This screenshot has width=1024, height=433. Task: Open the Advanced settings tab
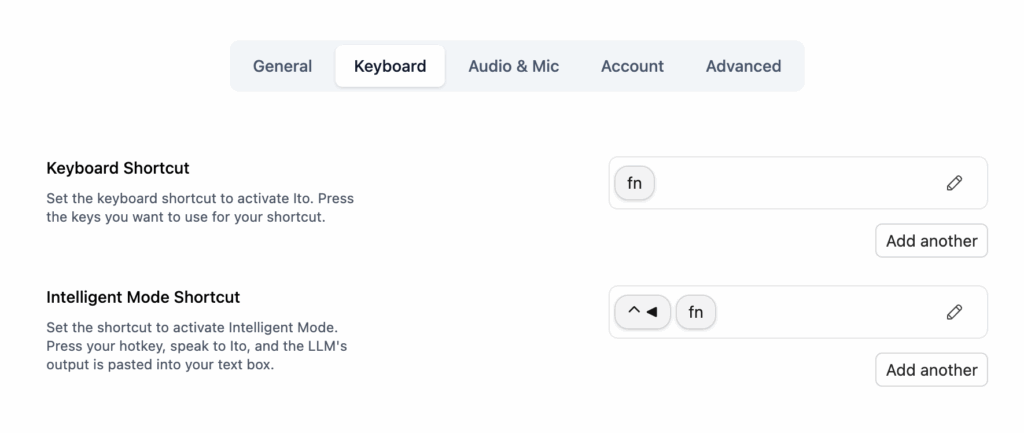coord(743,66)
